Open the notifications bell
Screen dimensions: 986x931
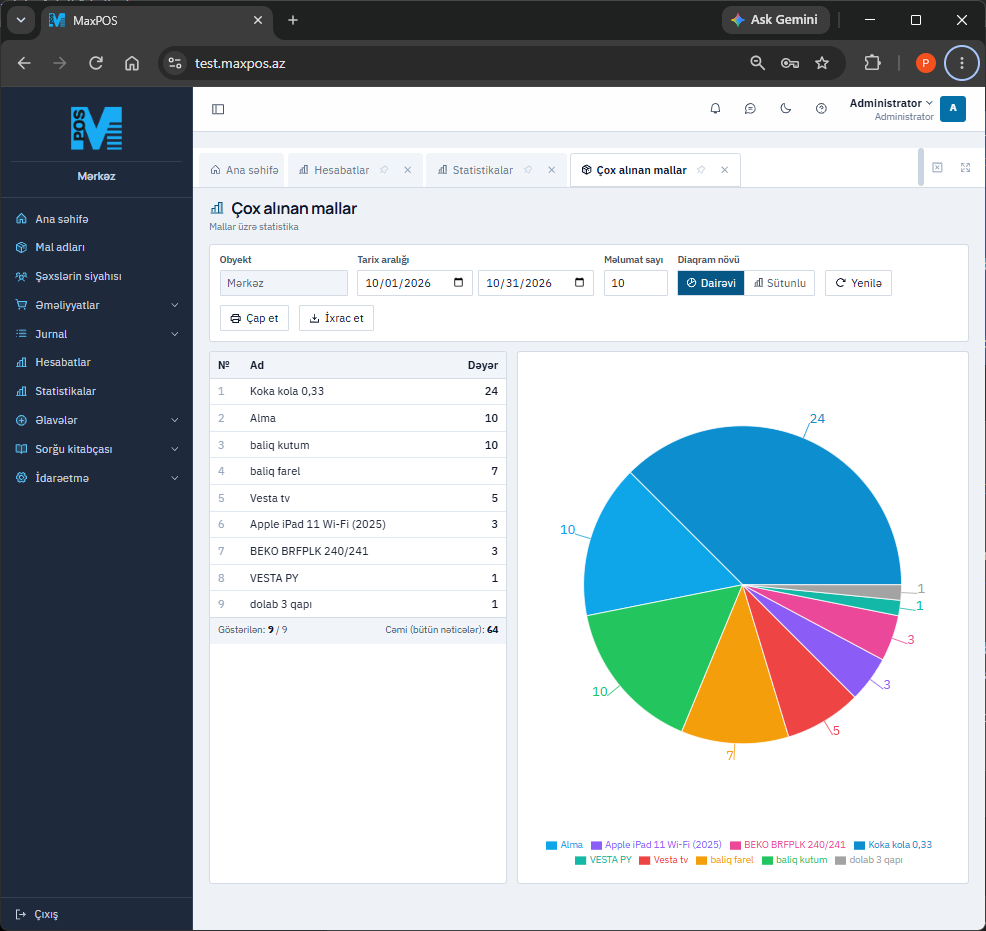point(715,109)
